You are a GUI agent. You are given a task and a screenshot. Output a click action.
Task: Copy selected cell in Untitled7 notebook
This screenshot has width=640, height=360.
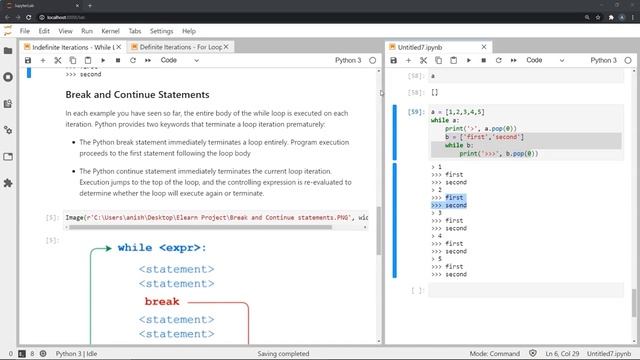pos(438,60)
